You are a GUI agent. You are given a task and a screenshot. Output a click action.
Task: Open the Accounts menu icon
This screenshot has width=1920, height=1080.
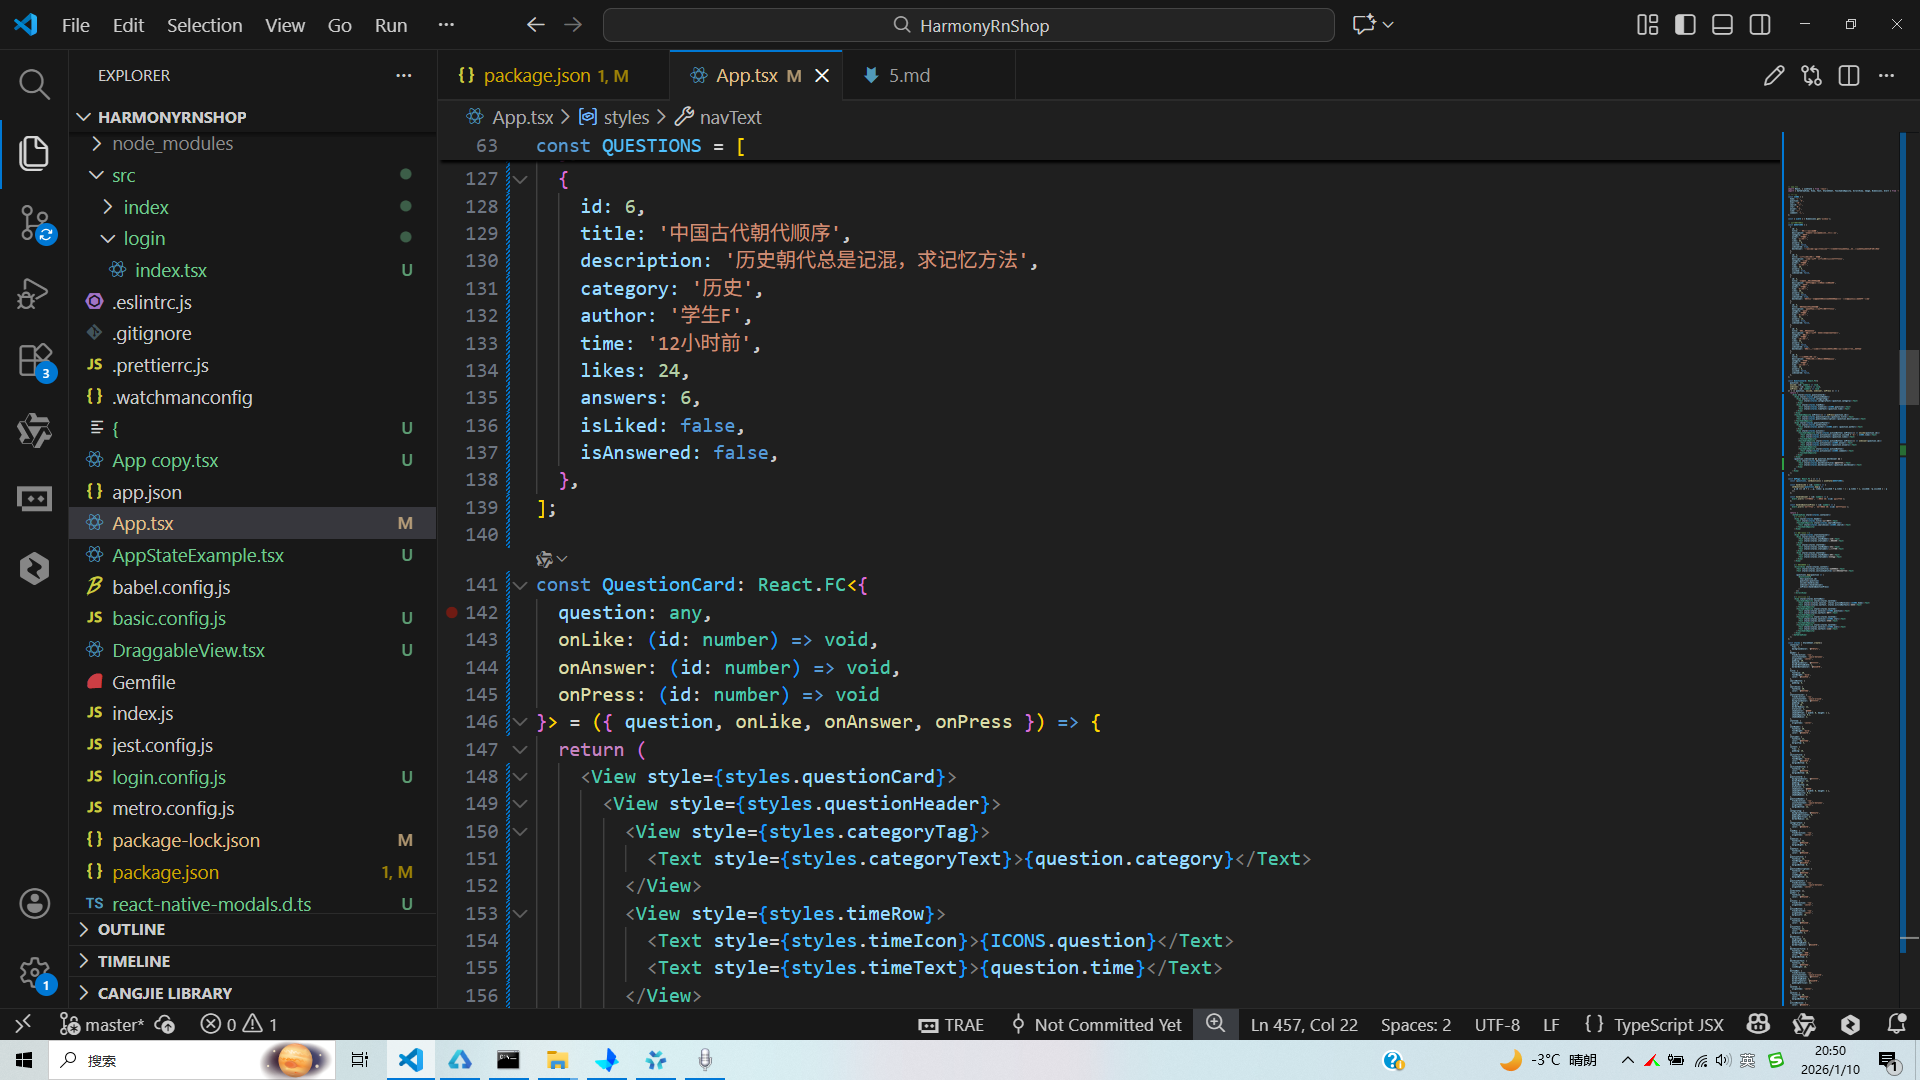point(34,904)
